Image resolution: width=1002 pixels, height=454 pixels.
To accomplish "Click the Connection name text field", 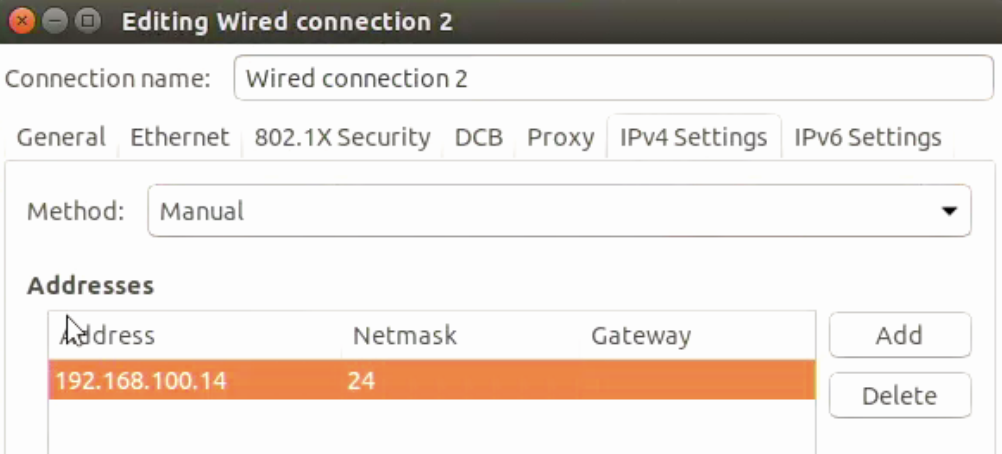I will (613, 78).
